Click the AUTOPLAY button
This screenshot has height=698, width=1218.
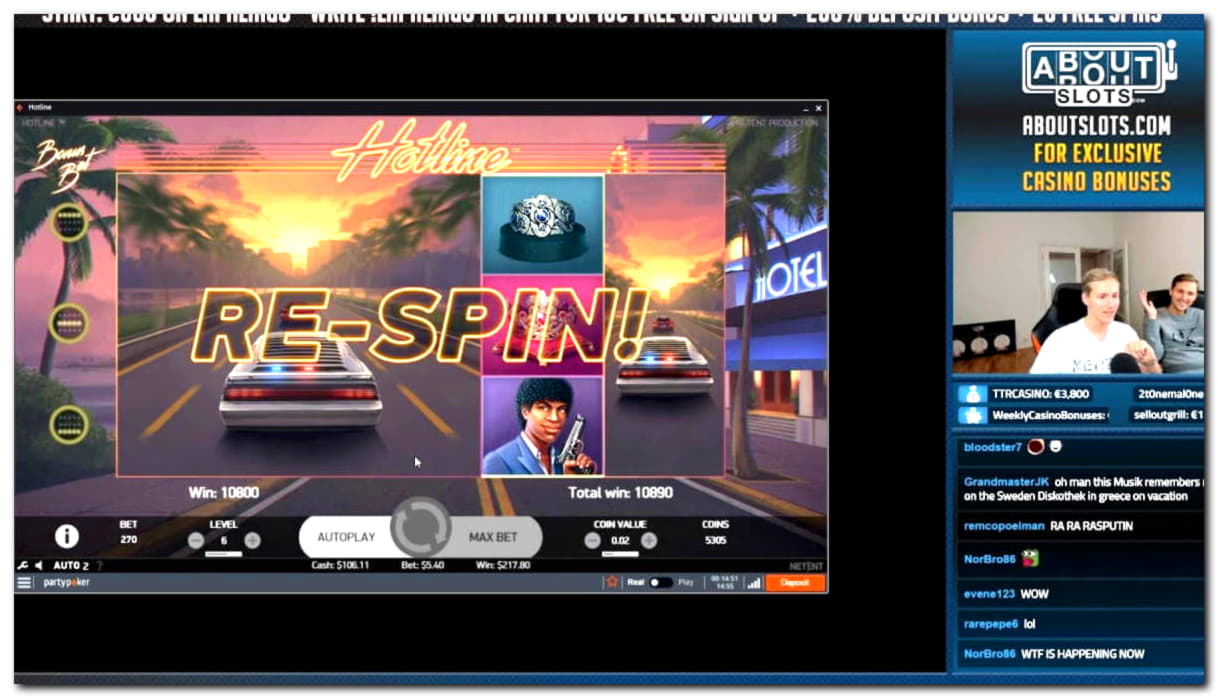click(x=346, y=537)
